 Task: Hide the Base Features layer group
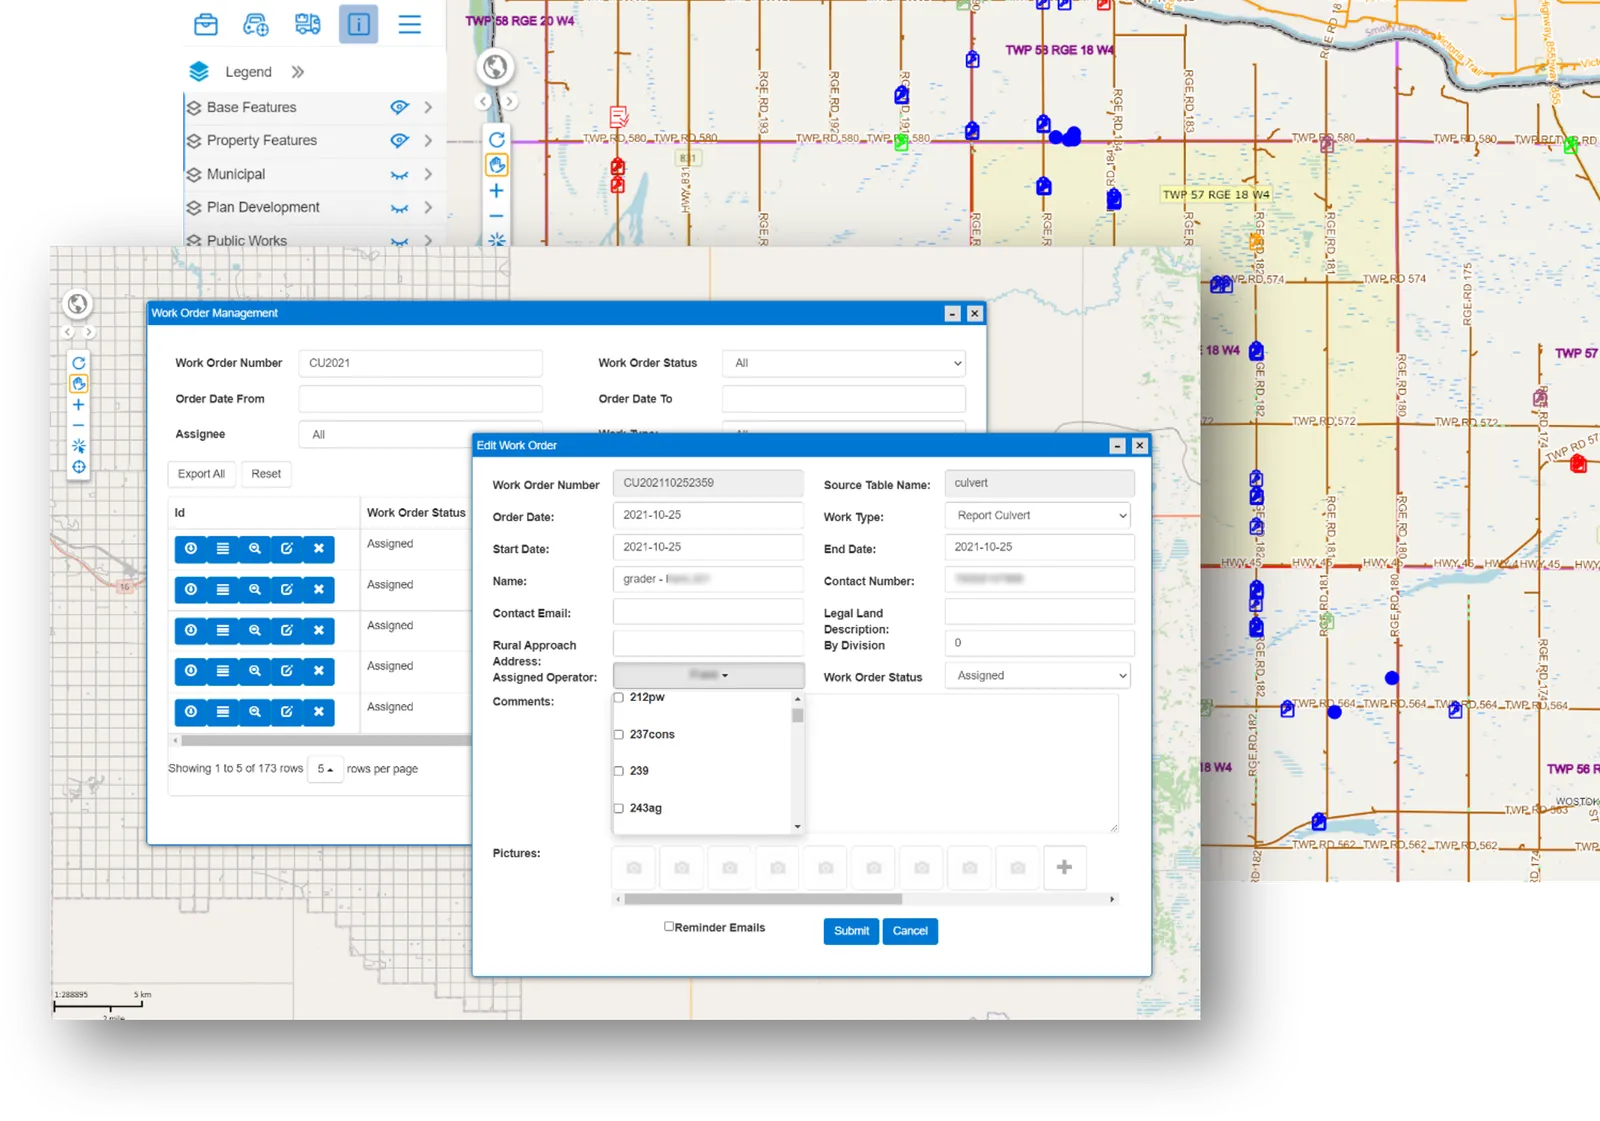(x=399, y=107)
